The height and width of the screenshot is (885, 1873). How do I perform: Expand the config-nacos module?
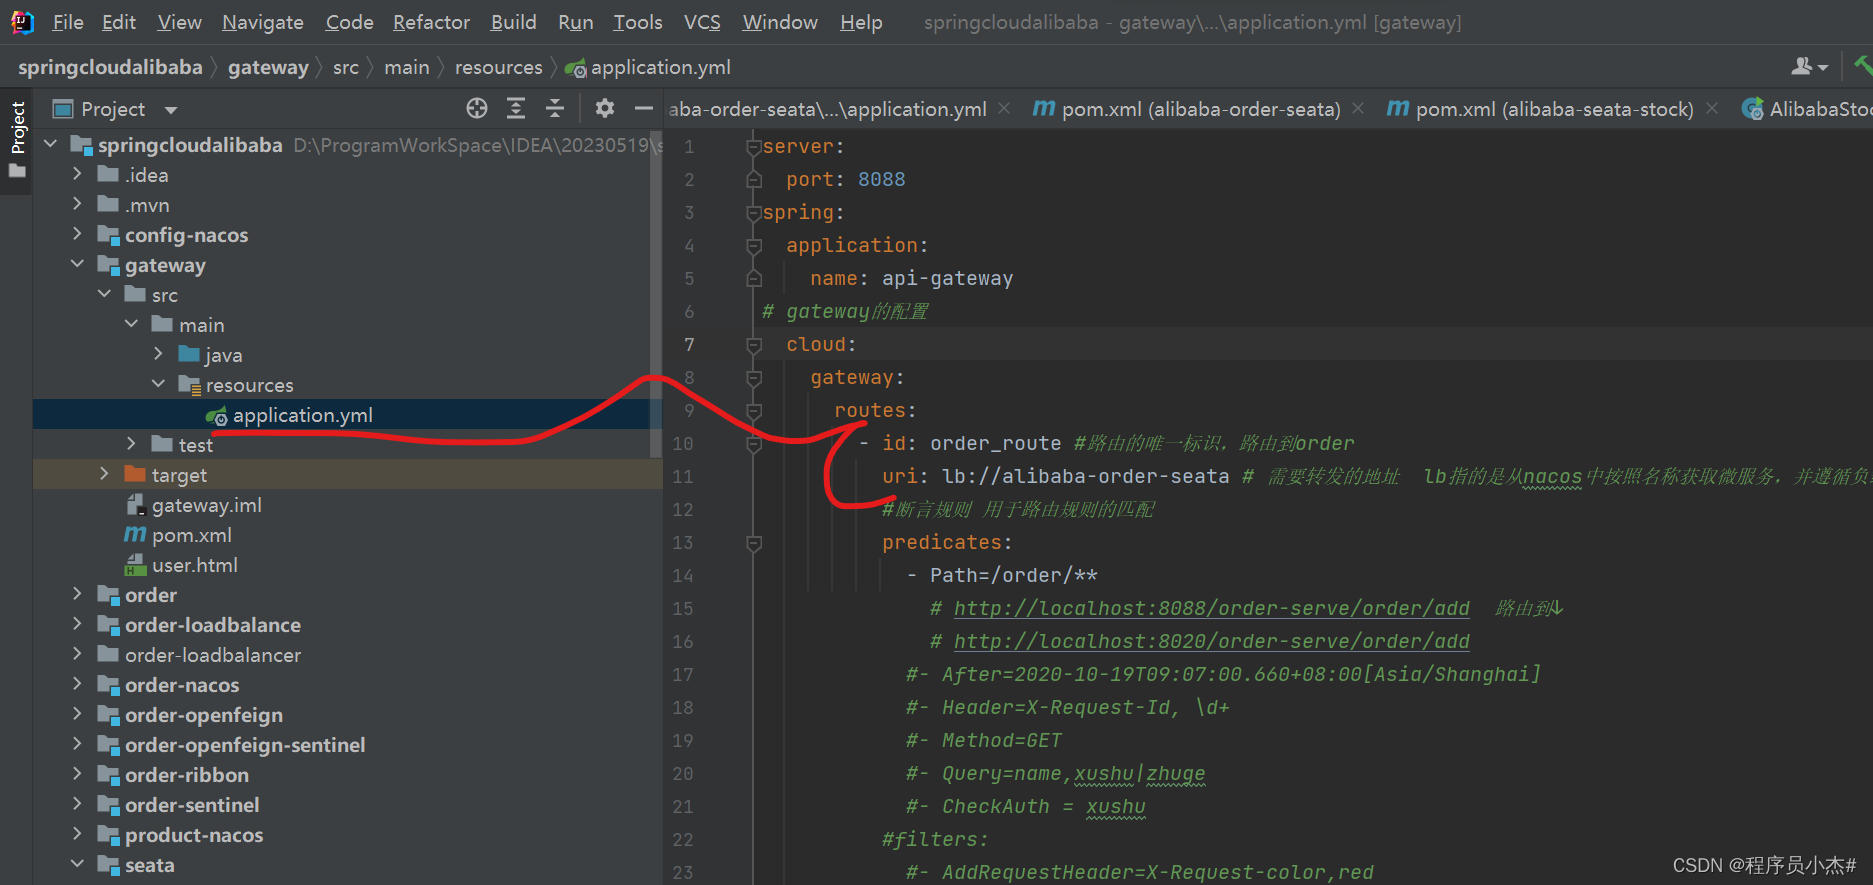[77, 235]
